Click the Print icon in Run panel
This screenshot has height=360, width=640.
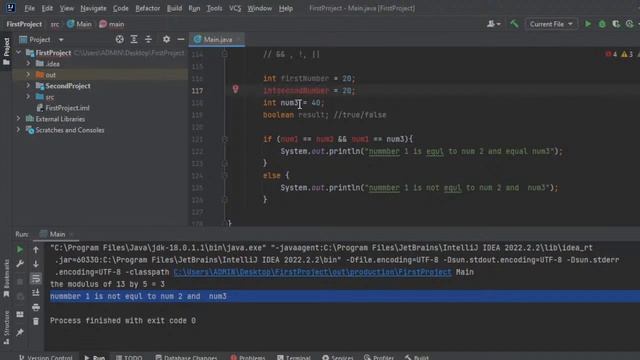[36, 307]
